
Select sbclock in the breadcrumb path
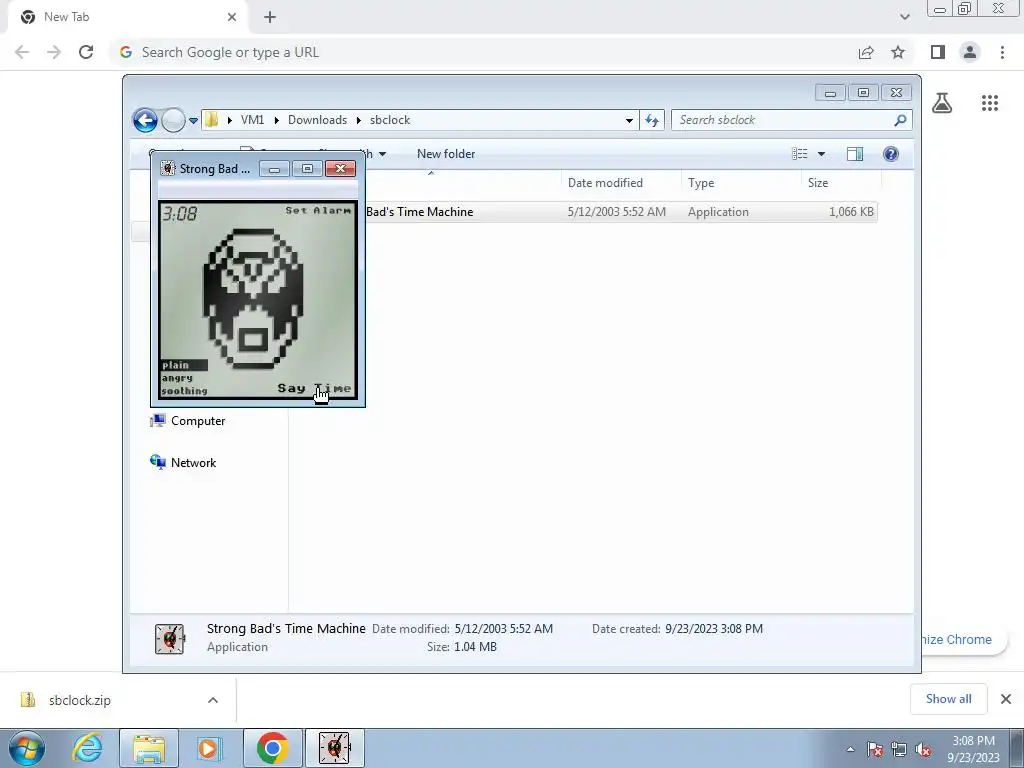click(x=390, y=120)
